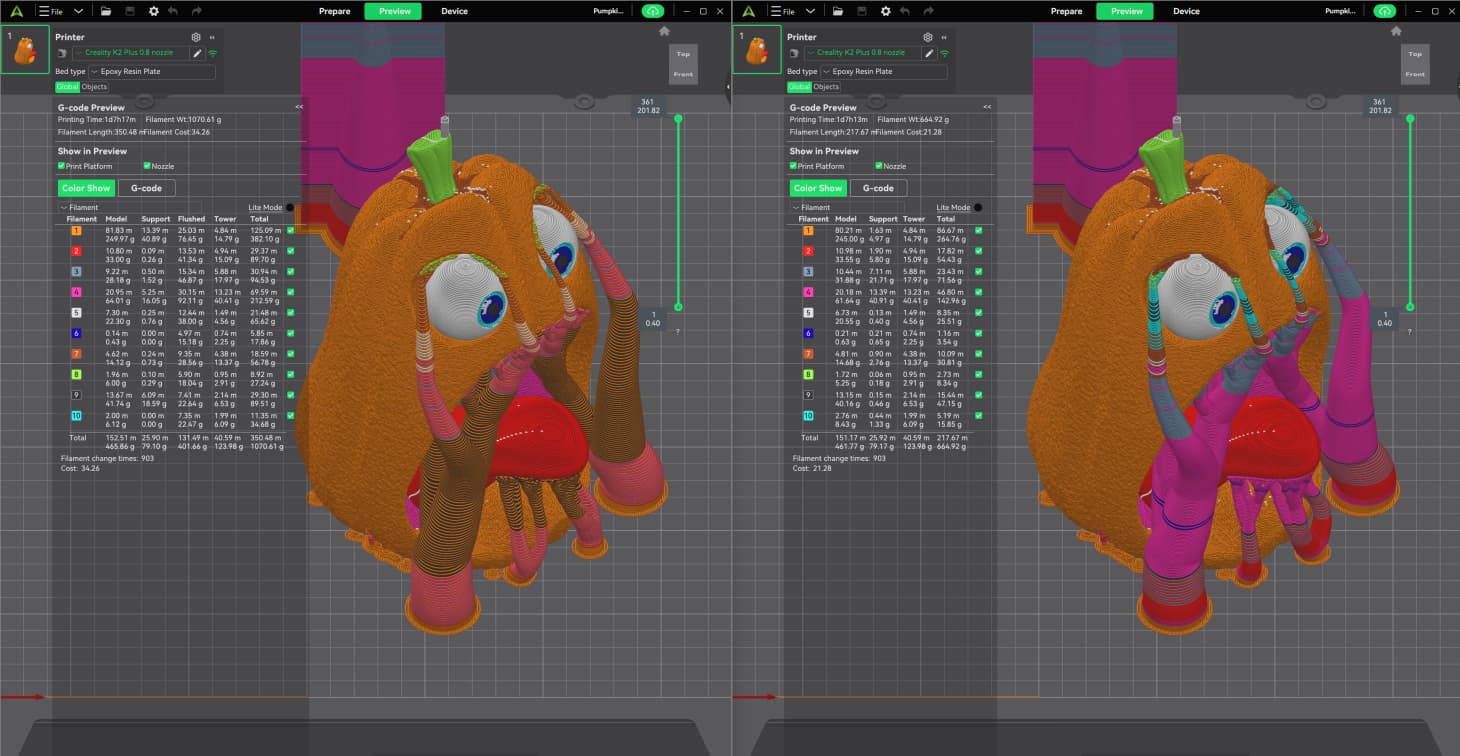Screen dimensions: 1460x756
Task: Select plate 1 pumpkin thumbnail in left window
Action: 25,49
